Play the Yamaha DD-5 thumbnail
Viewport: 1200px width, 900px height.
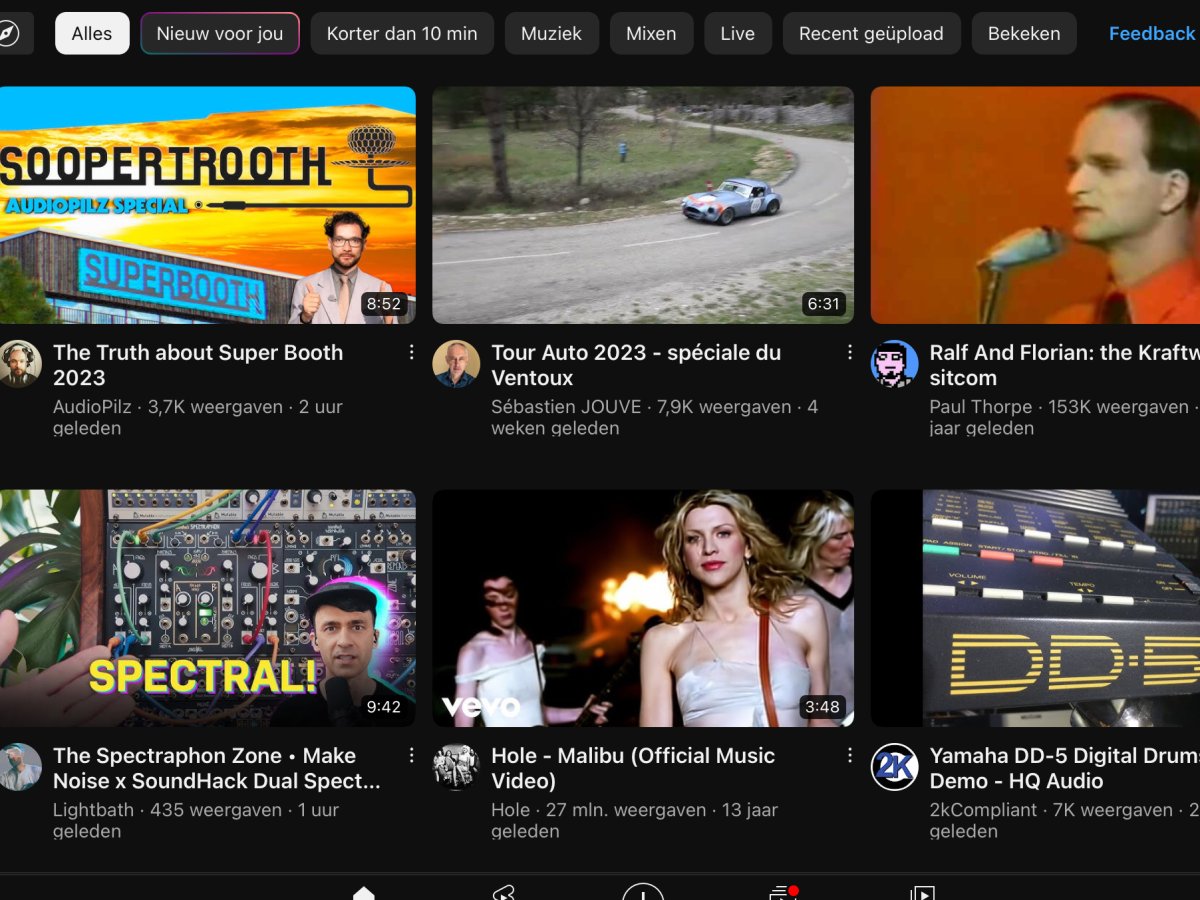(1035, 608)
